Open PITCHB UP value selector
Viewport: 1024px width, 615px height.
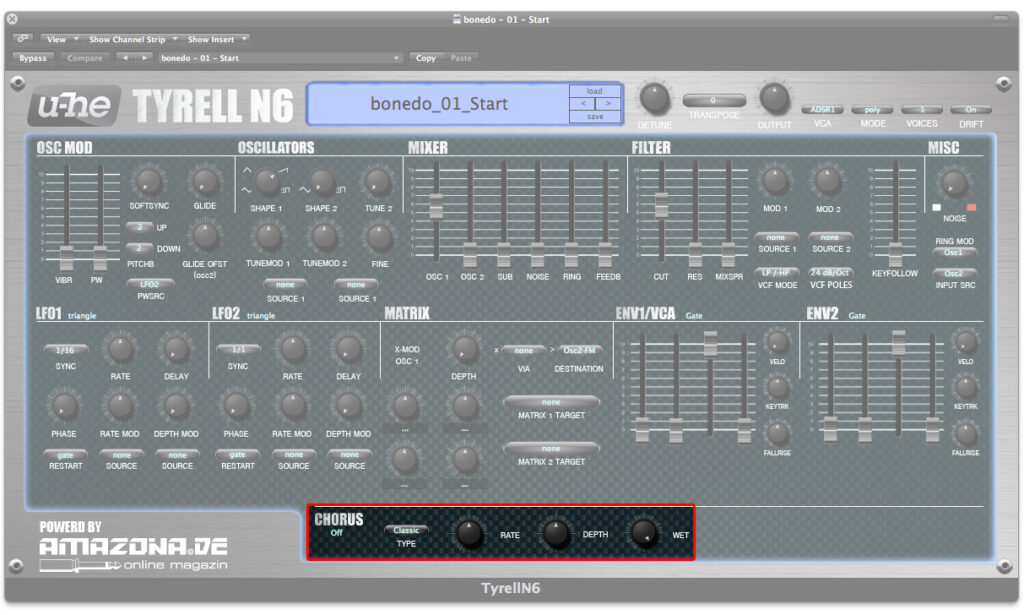(139, 227)
